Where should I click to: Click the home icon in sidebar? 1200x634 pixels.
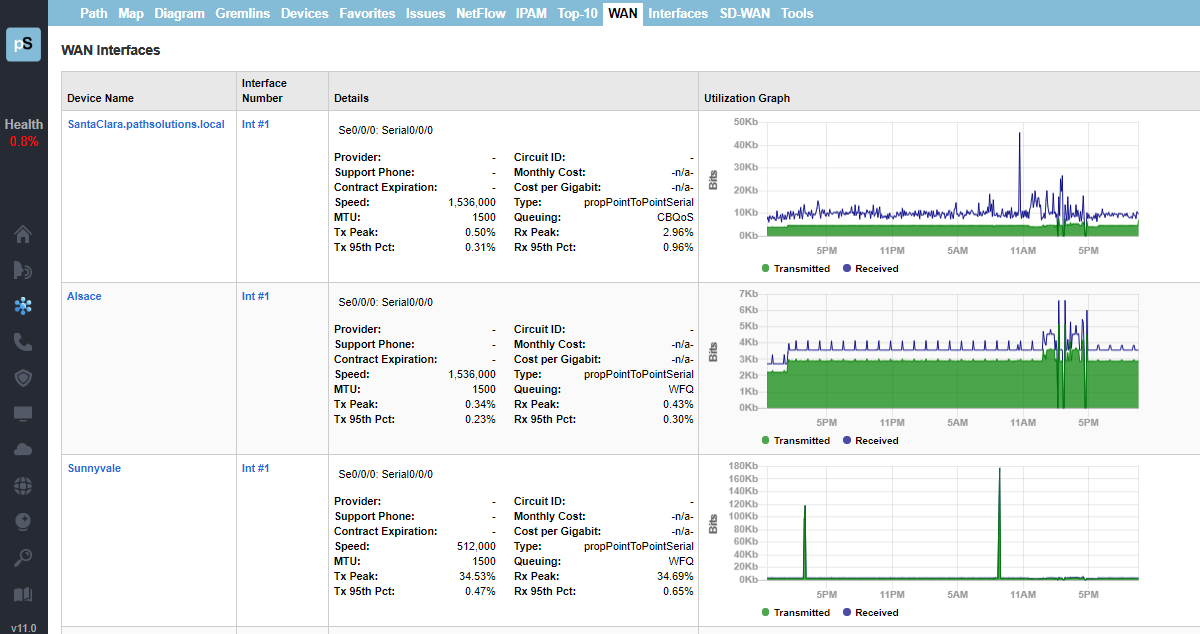point(23,235)
